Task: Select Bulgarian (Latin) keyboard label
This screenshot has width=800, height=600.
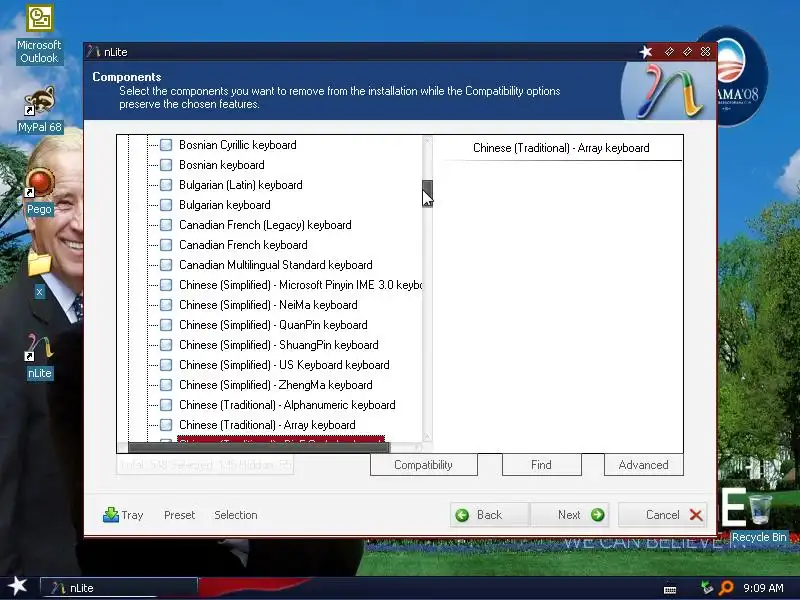Action: click(x=241, y=185)
